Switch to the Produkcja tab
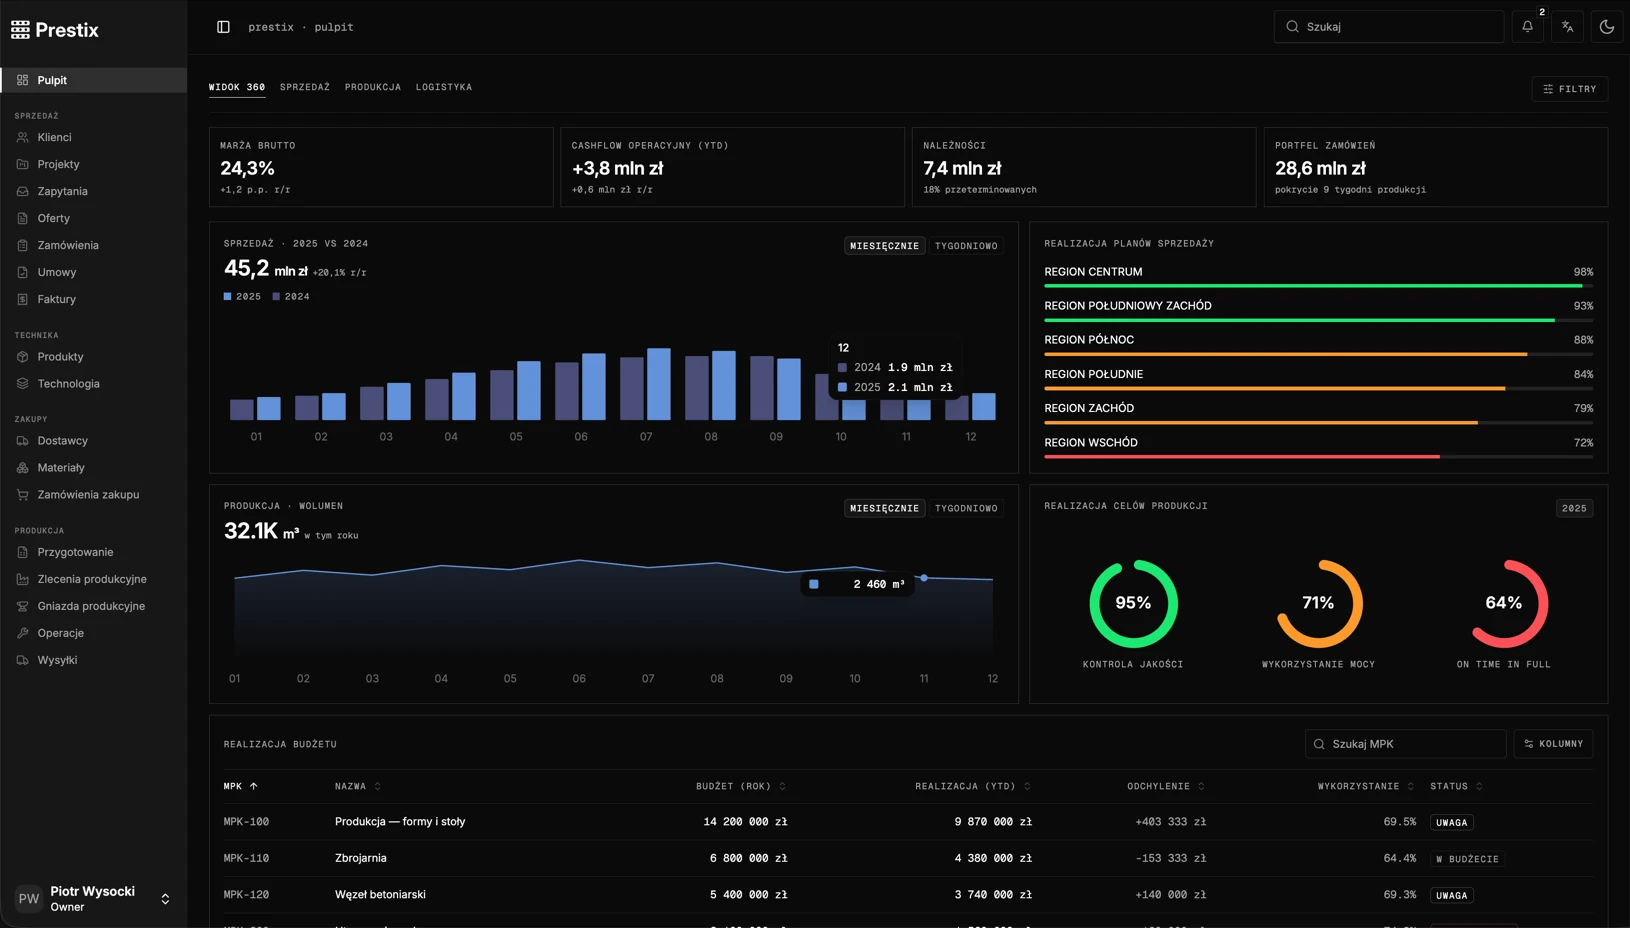 (373, 87)
